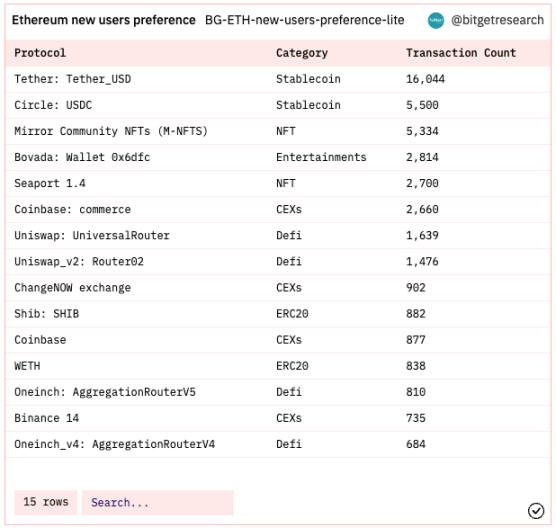Screen dimensions: 556x528
Task: Click the 882 transaction count value
Action: [416, 314]
